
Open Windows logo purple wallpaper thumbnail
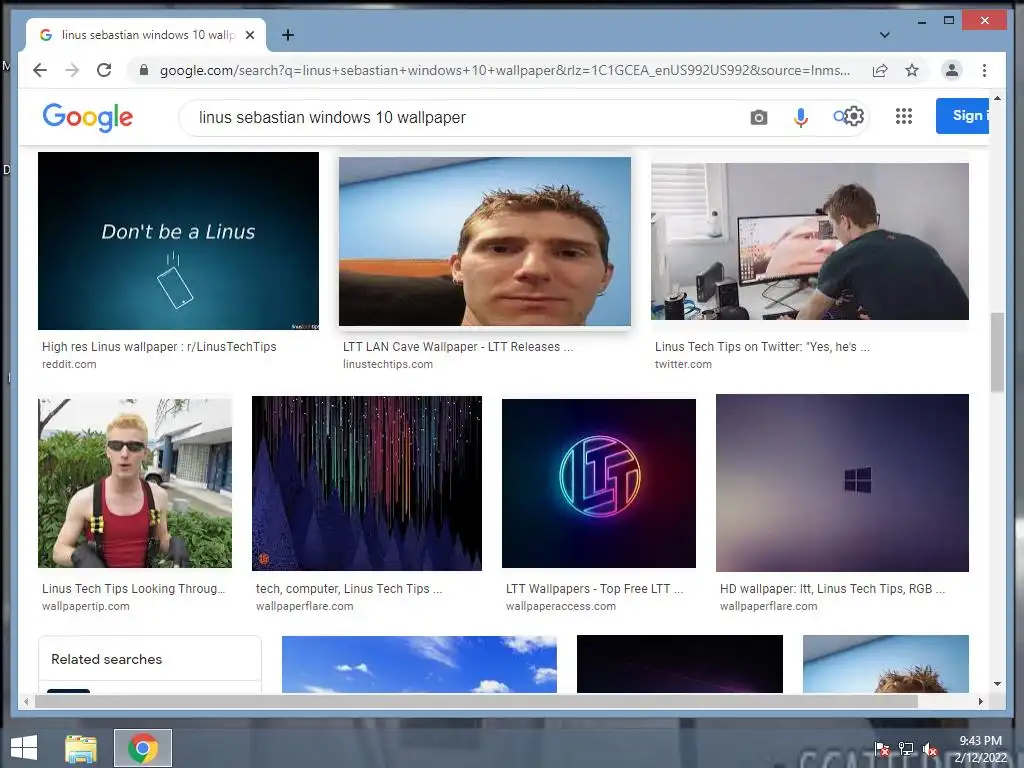click(842, 483)
